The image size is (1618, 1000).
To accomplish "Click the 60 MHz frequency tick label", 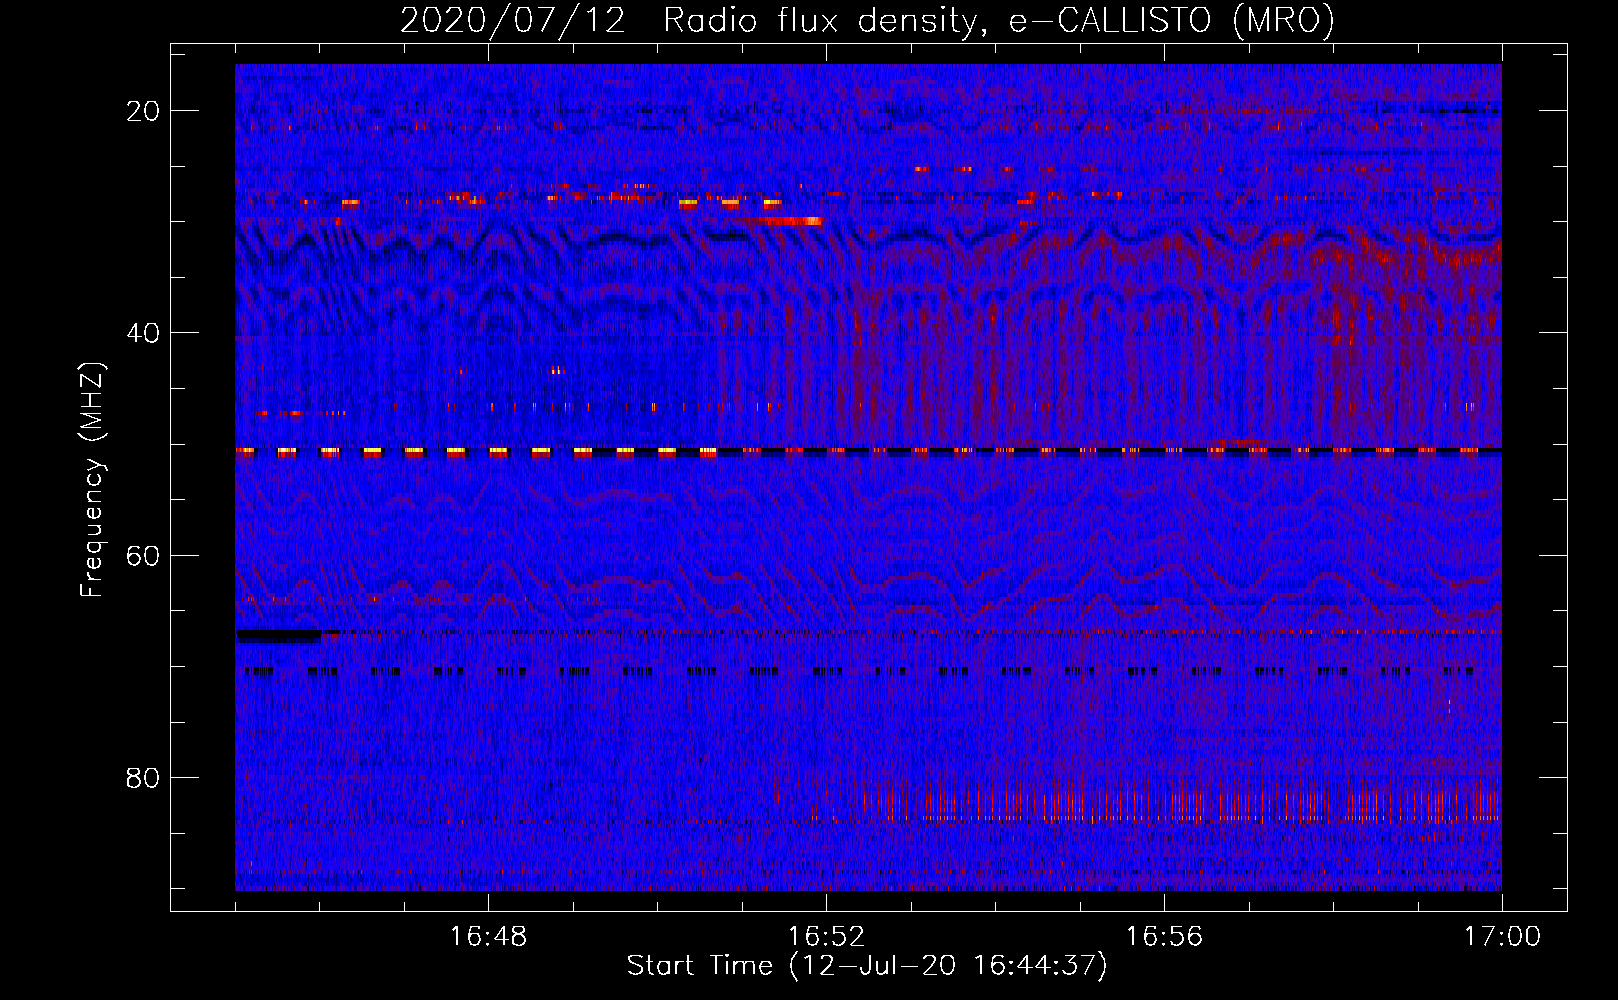I will (x=143, y=555).
